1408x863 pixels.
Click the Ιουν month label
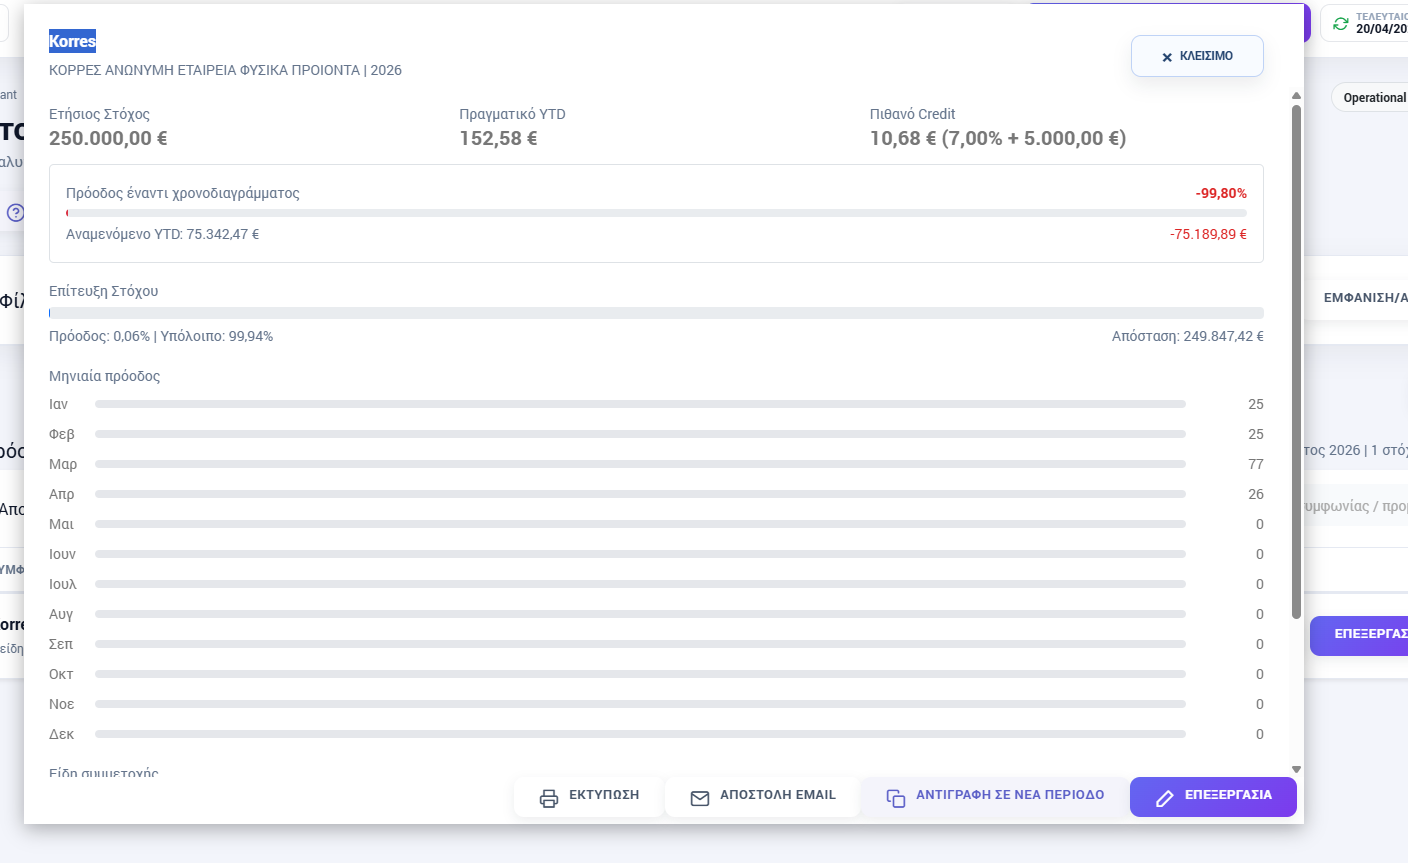tap(63, 554)
